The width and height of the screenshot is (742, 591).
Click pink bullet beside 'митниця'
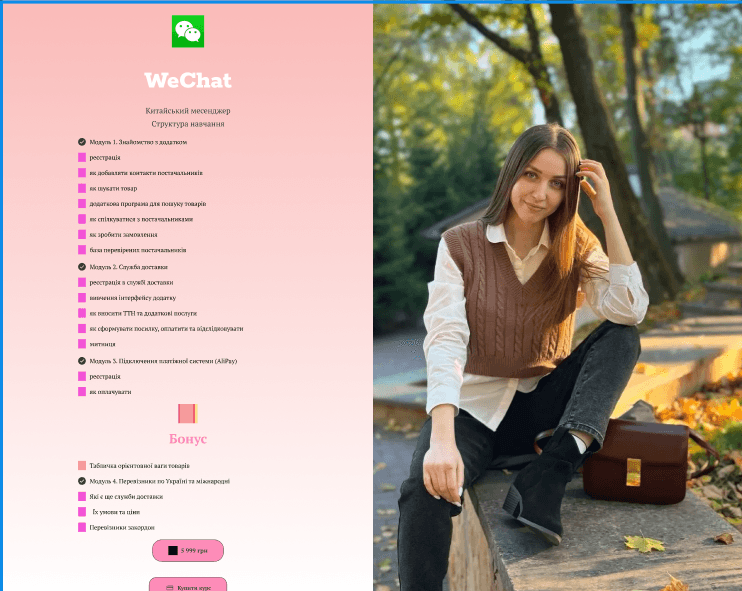tap(82, 344)
